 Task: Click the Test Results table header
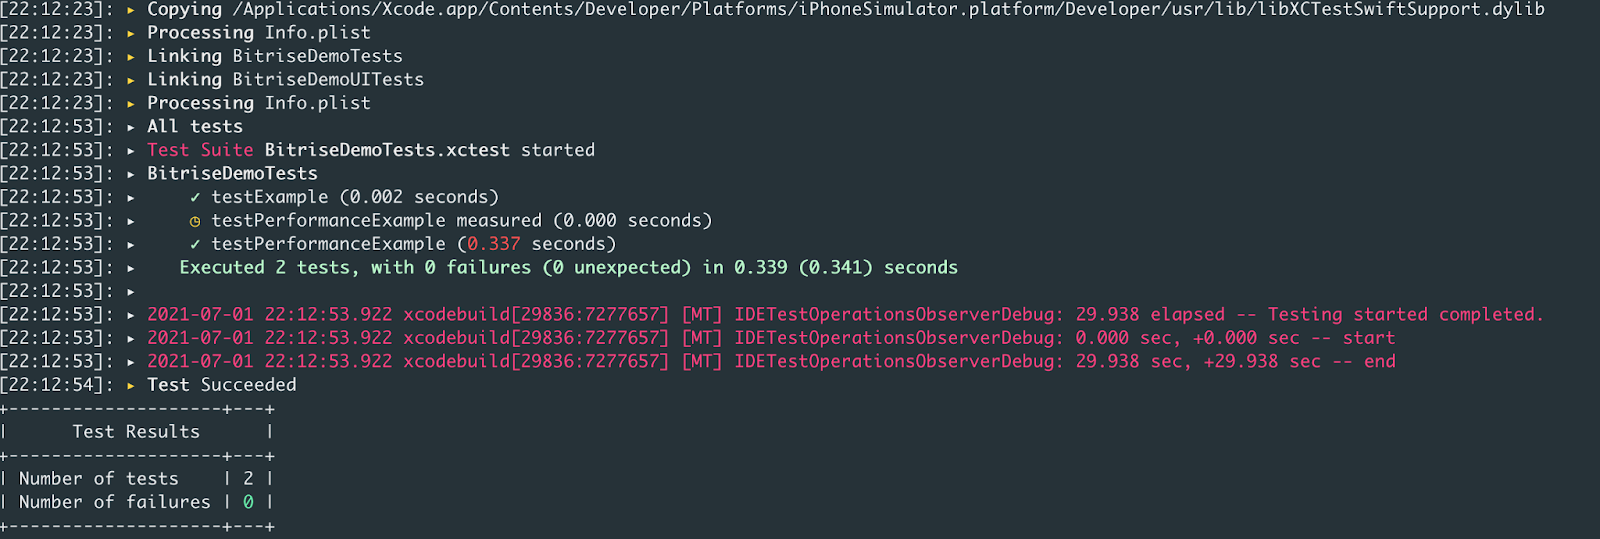tap(136, 432)
